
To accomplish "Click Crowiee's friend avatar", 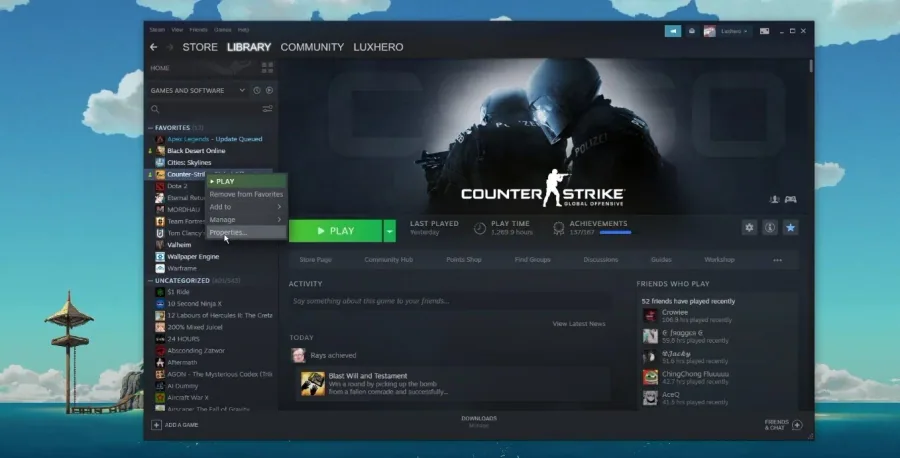I will [650, 316].
